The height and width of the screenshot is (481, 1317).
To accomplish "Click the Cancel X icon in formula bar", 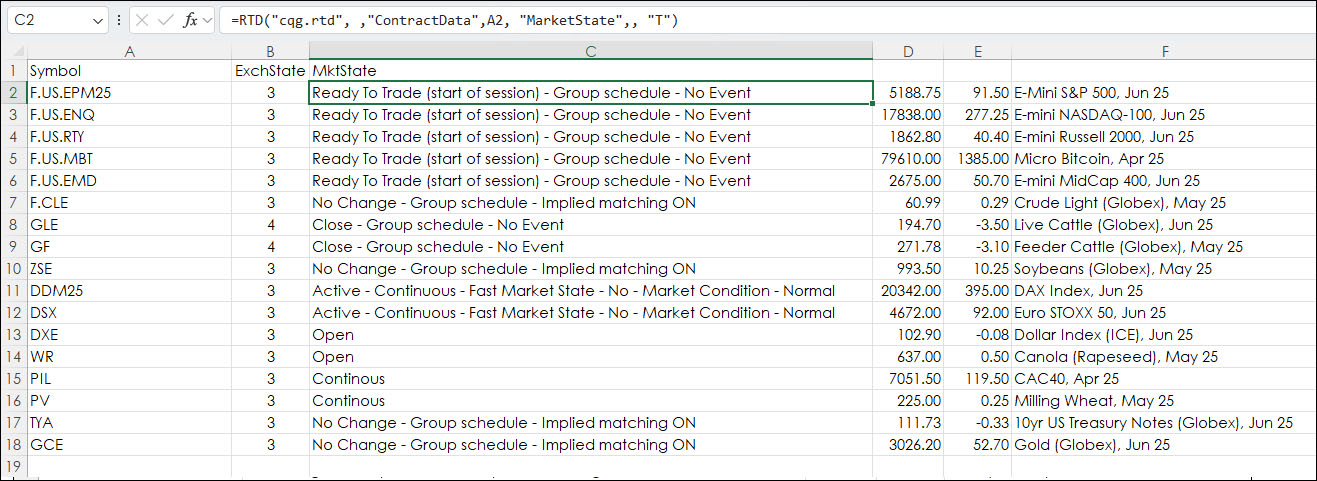I will click(x=142, y=20).
